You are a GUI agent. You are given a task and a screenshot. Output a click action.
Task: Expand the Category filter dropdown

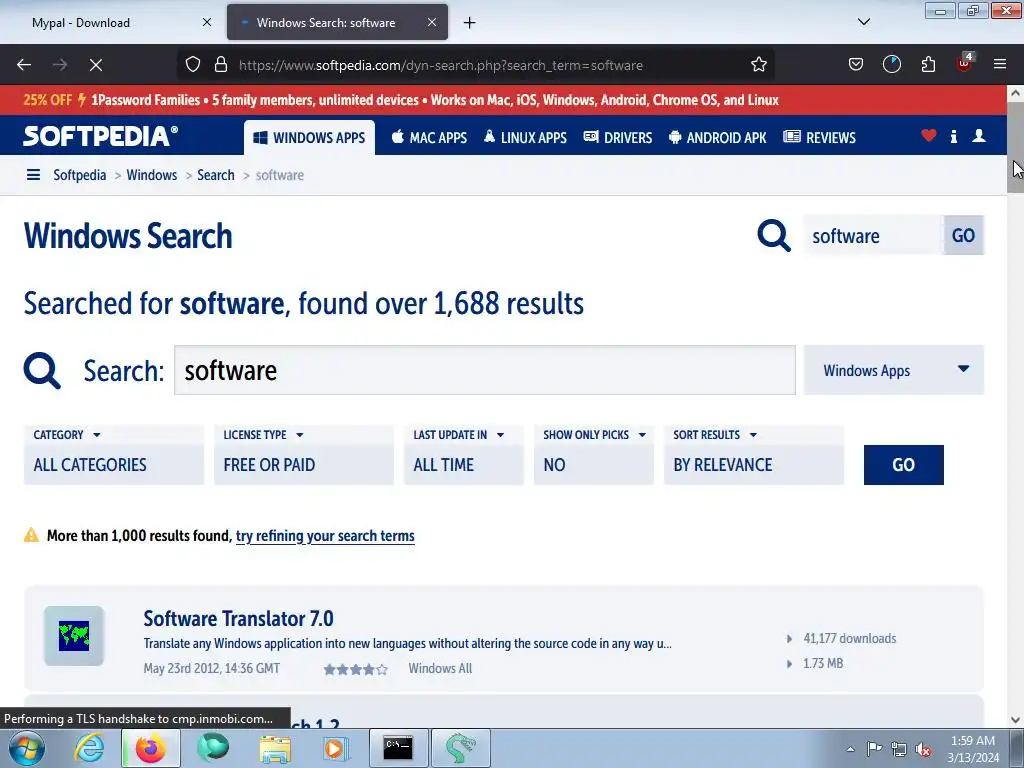coord(114,455)
